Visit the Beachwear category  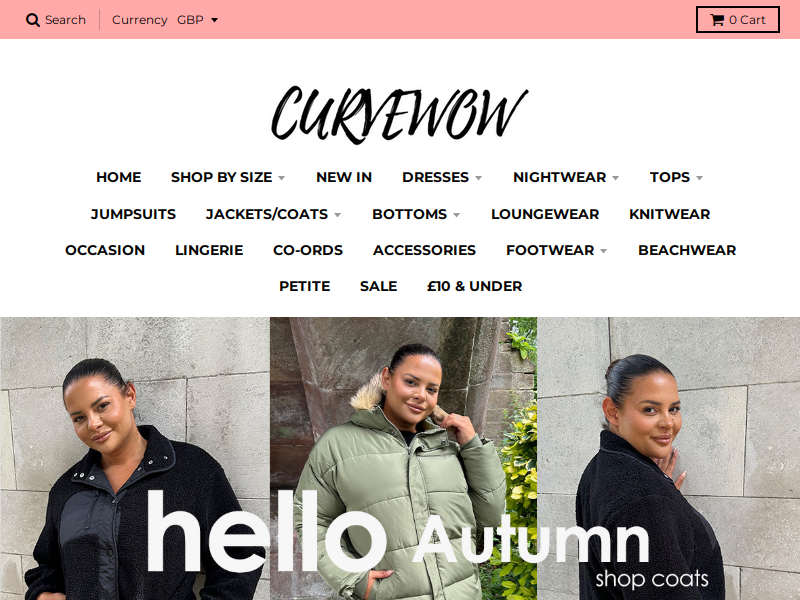point(687,250)
